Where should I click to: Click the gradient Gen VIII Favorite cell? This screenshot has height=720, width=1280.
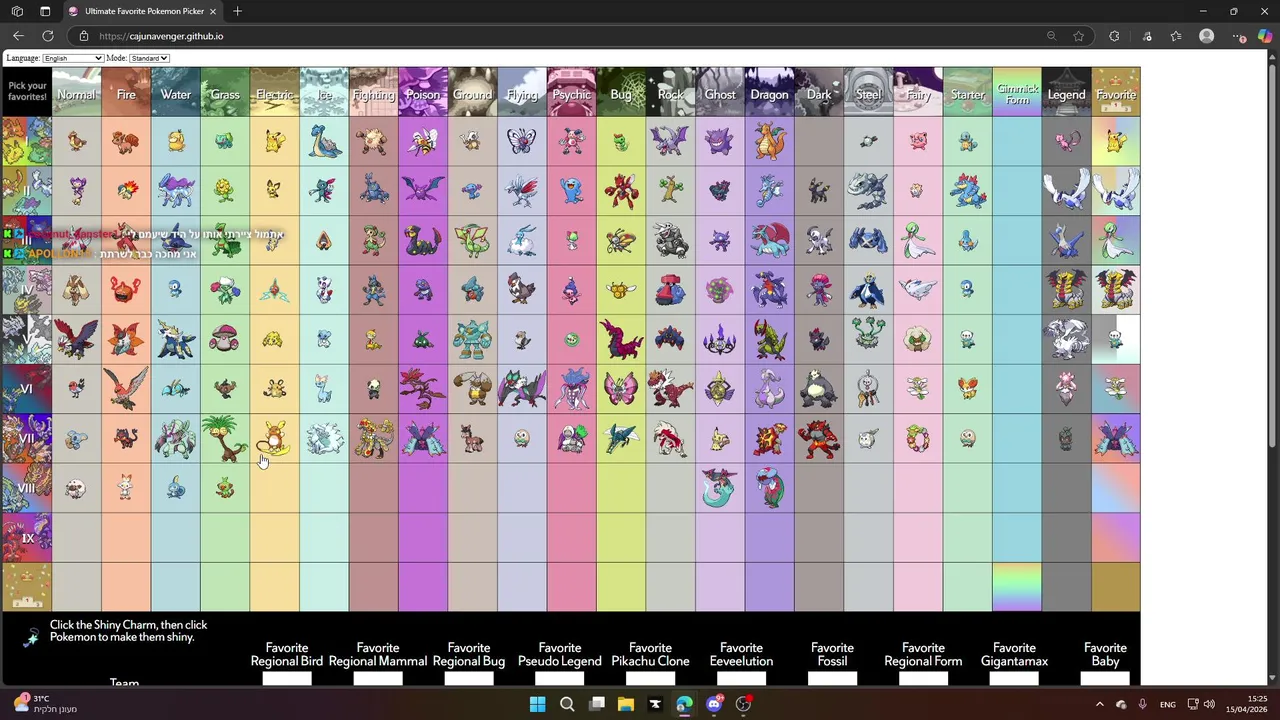click(x=1116, y=488)
